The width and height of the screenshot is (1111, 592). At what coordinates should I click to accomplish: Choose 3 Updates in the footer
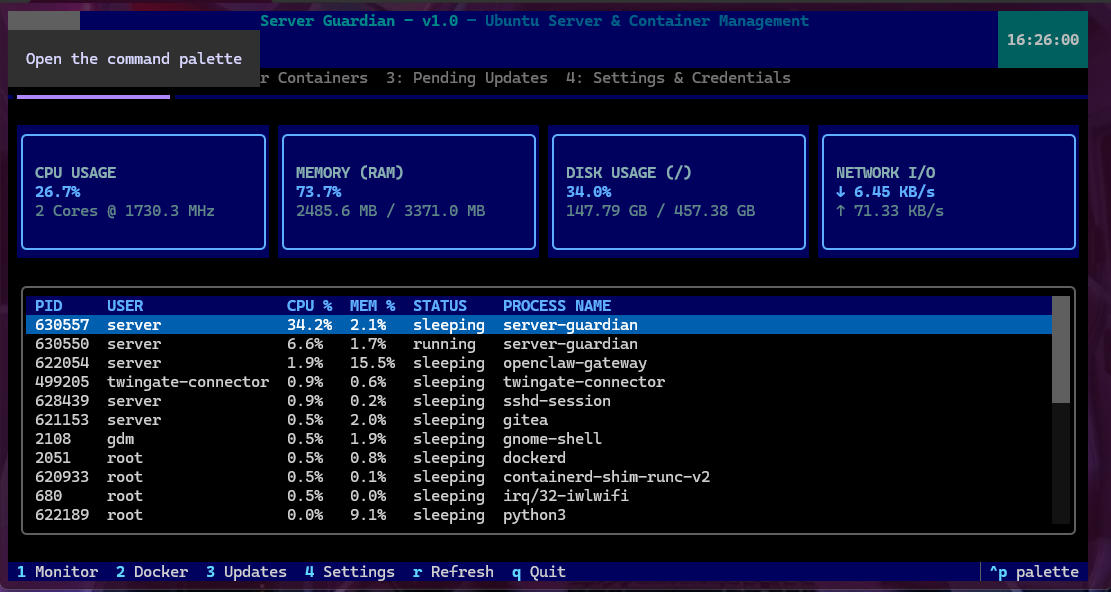[247, 571]
